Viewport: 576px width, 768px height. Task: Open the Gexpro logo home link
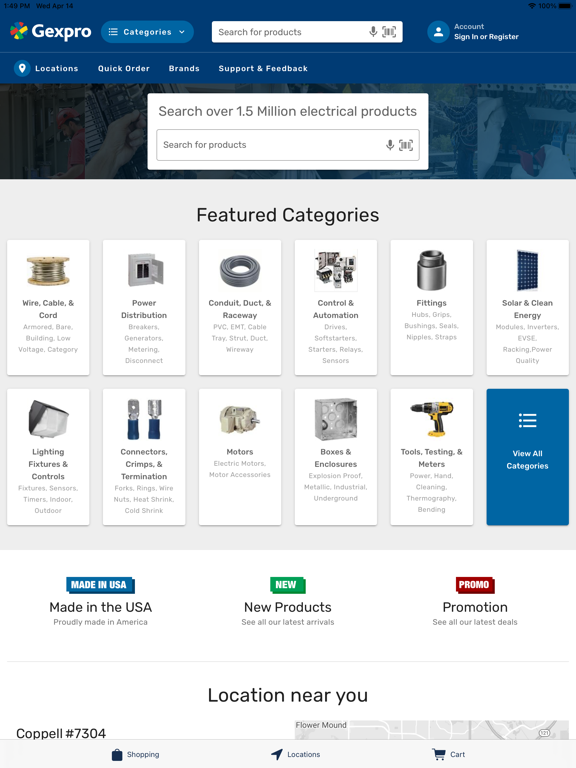[50, 31]
